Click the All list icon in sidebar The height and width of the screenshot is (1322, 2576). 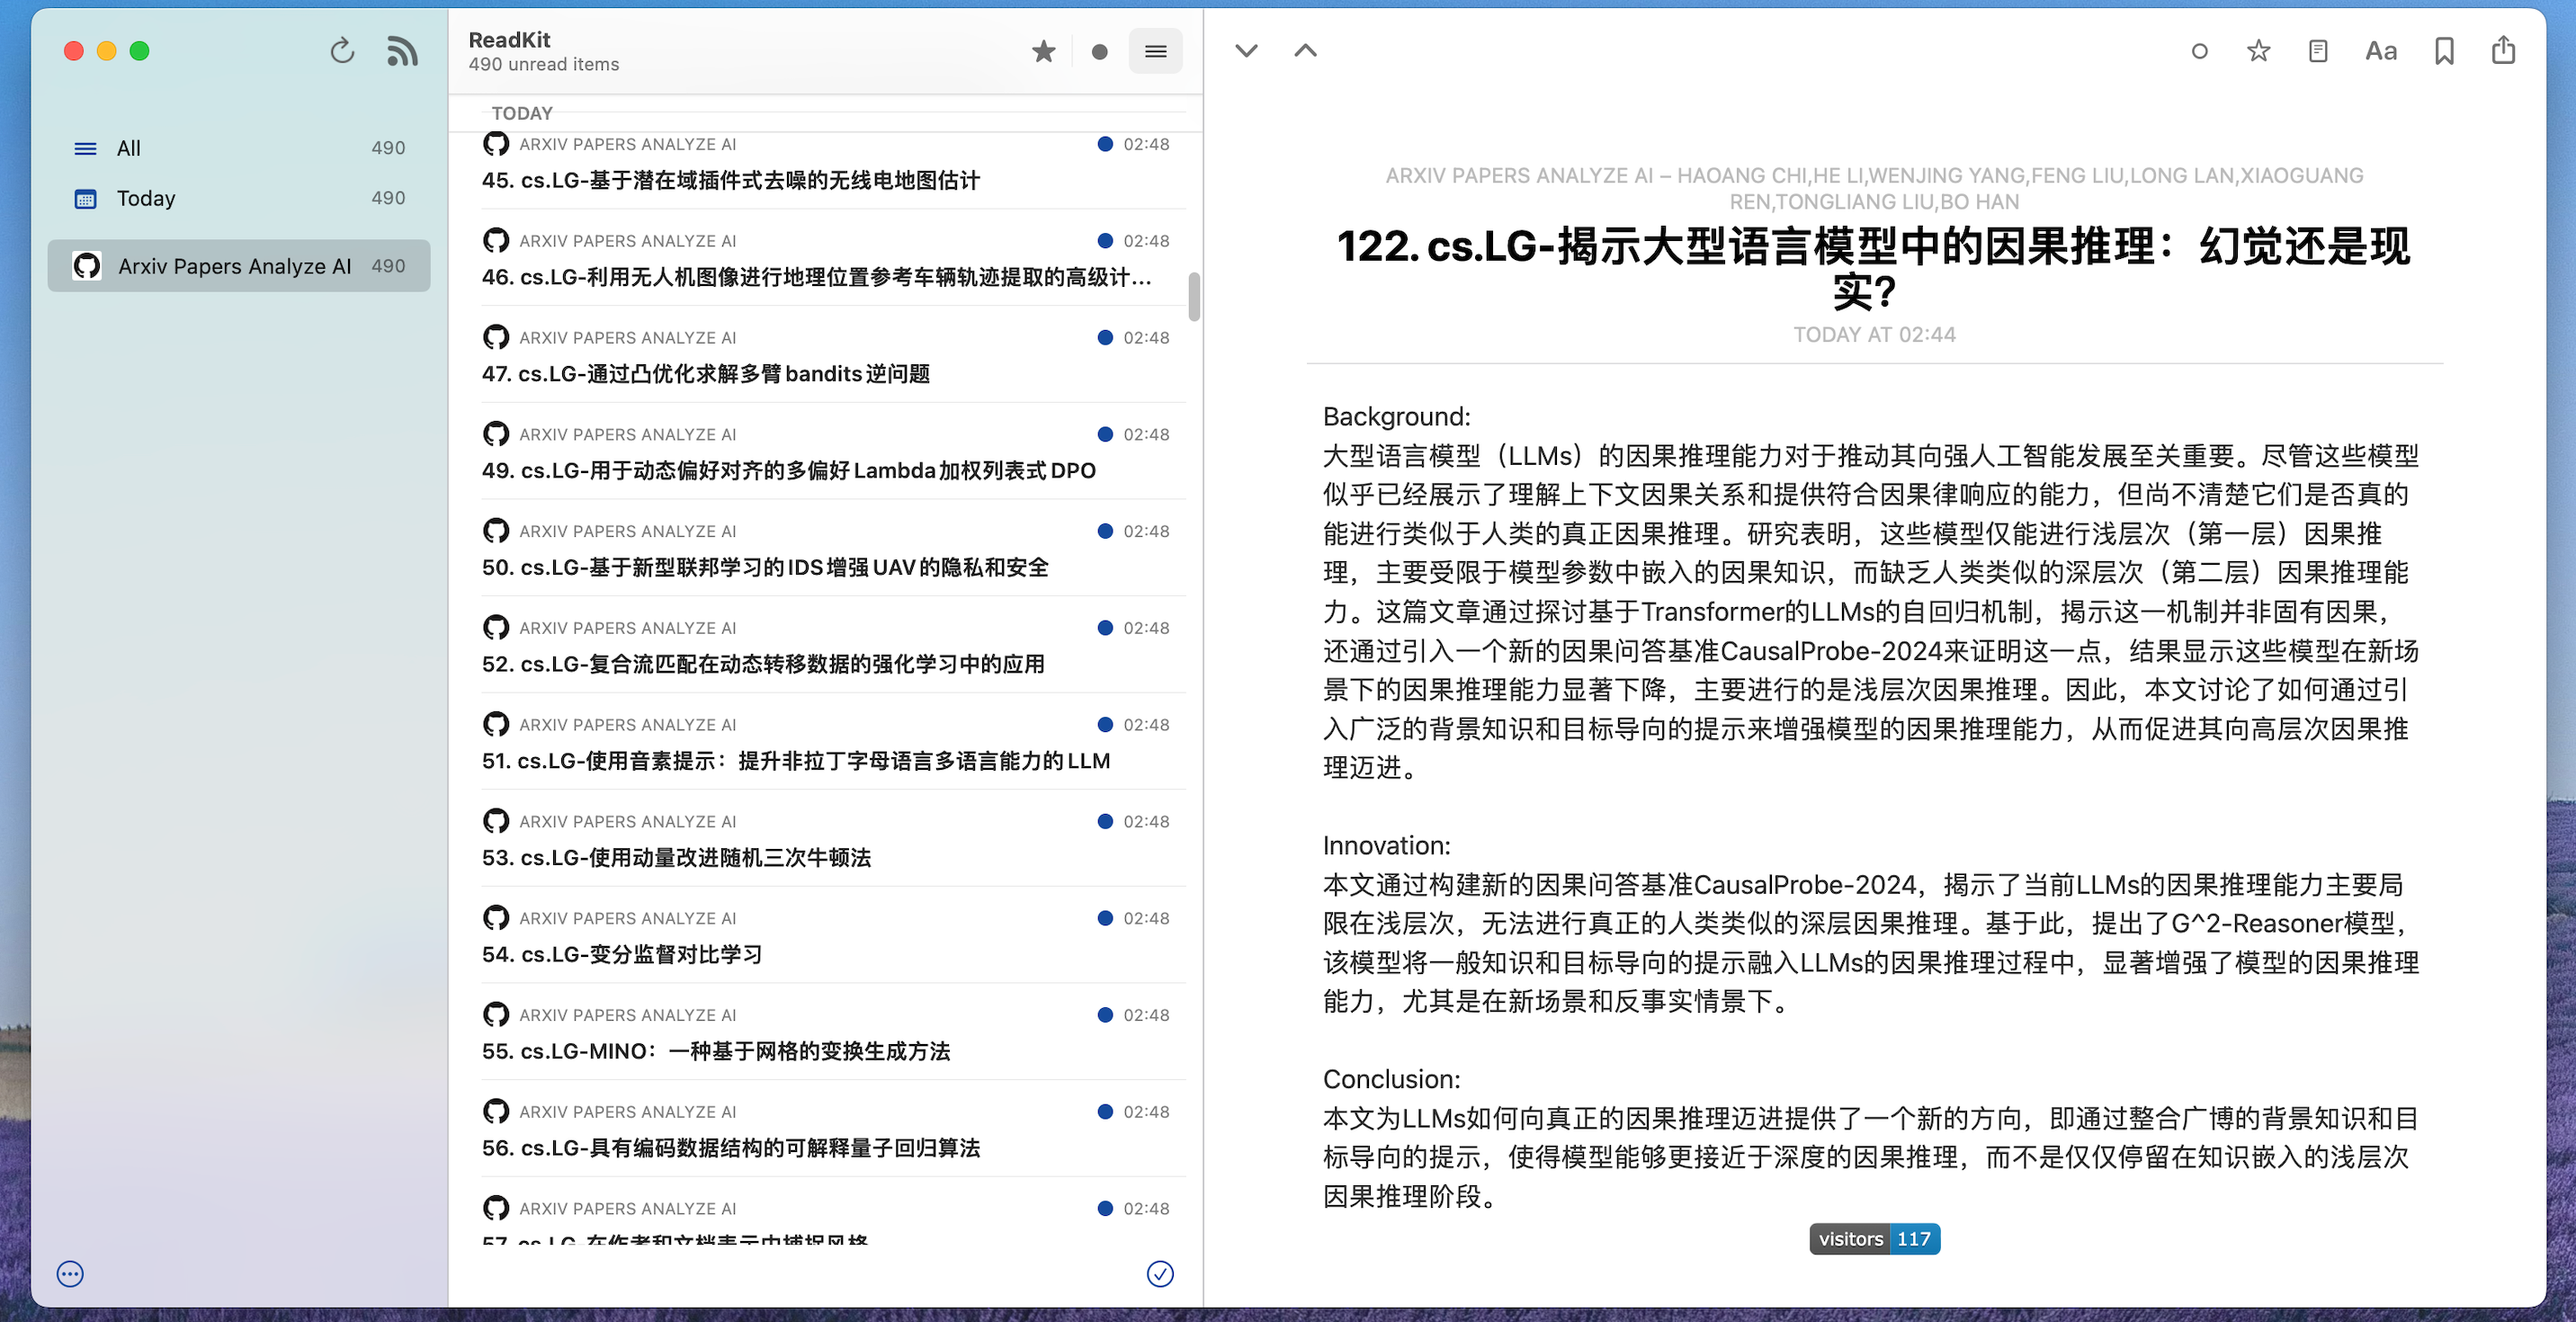[86, 148]
